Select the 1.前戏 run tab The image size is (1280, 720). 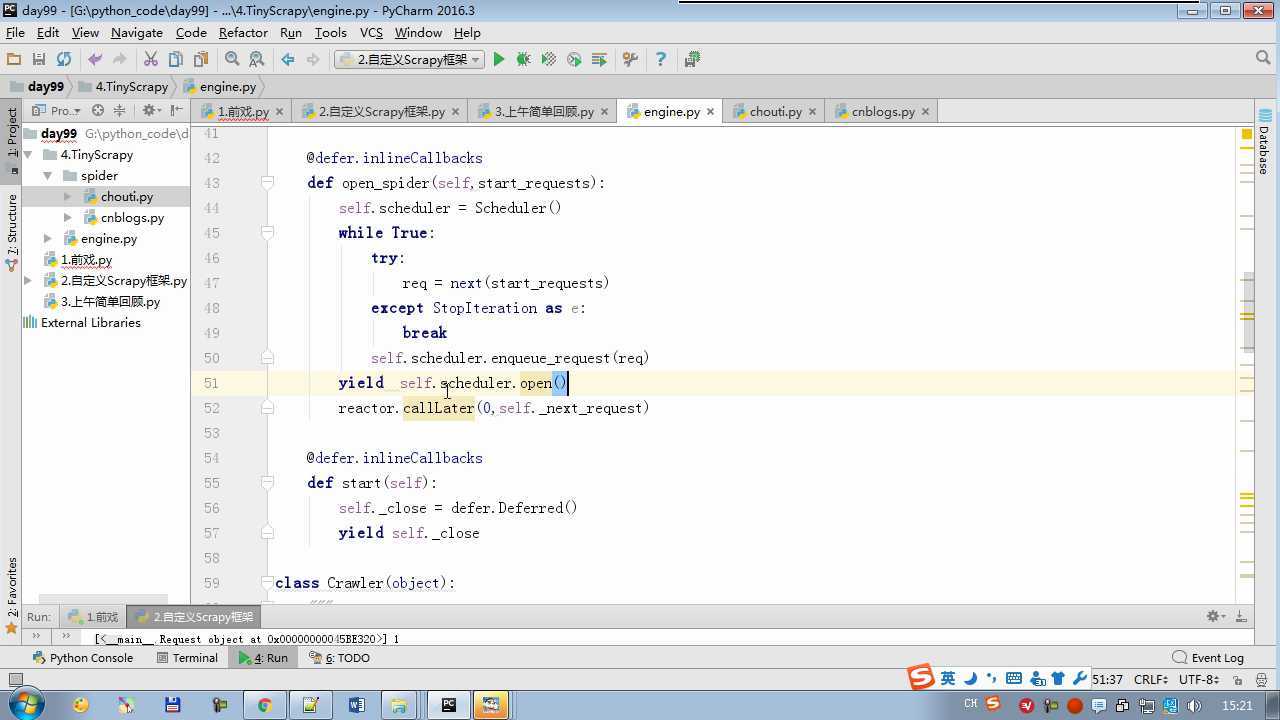tap(93, 617)
